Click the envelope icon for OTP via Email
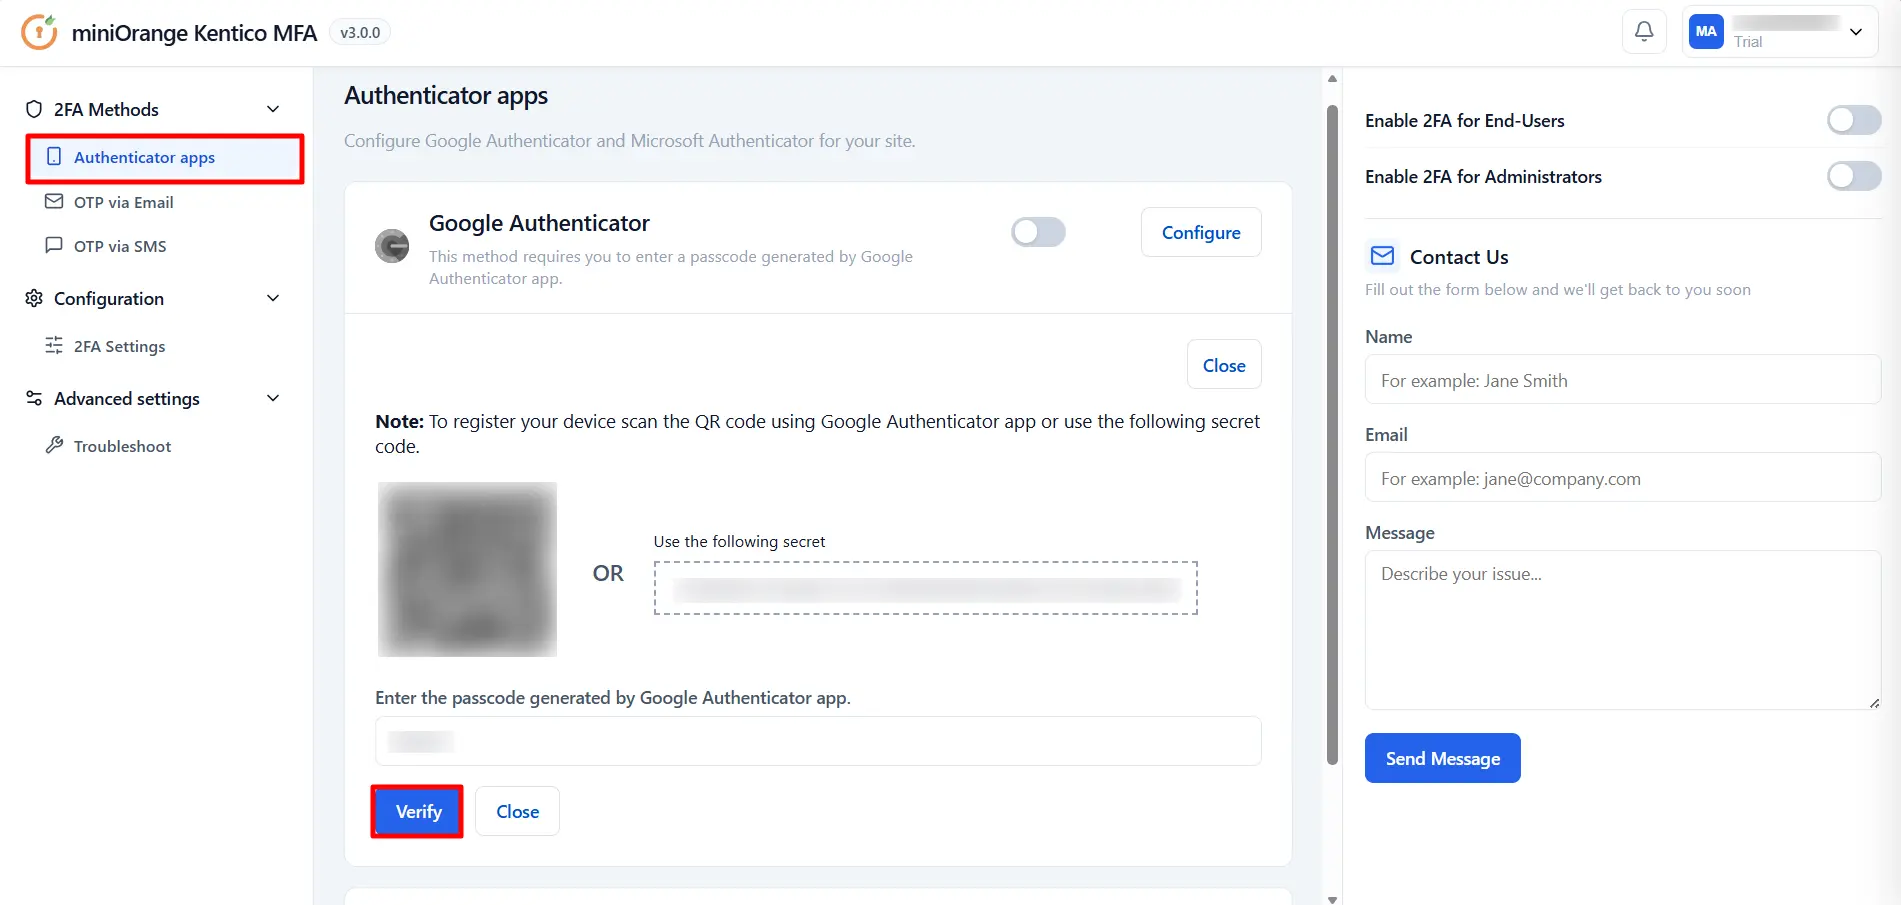Viewport: 1901px width, 905px height. (54, 201)
